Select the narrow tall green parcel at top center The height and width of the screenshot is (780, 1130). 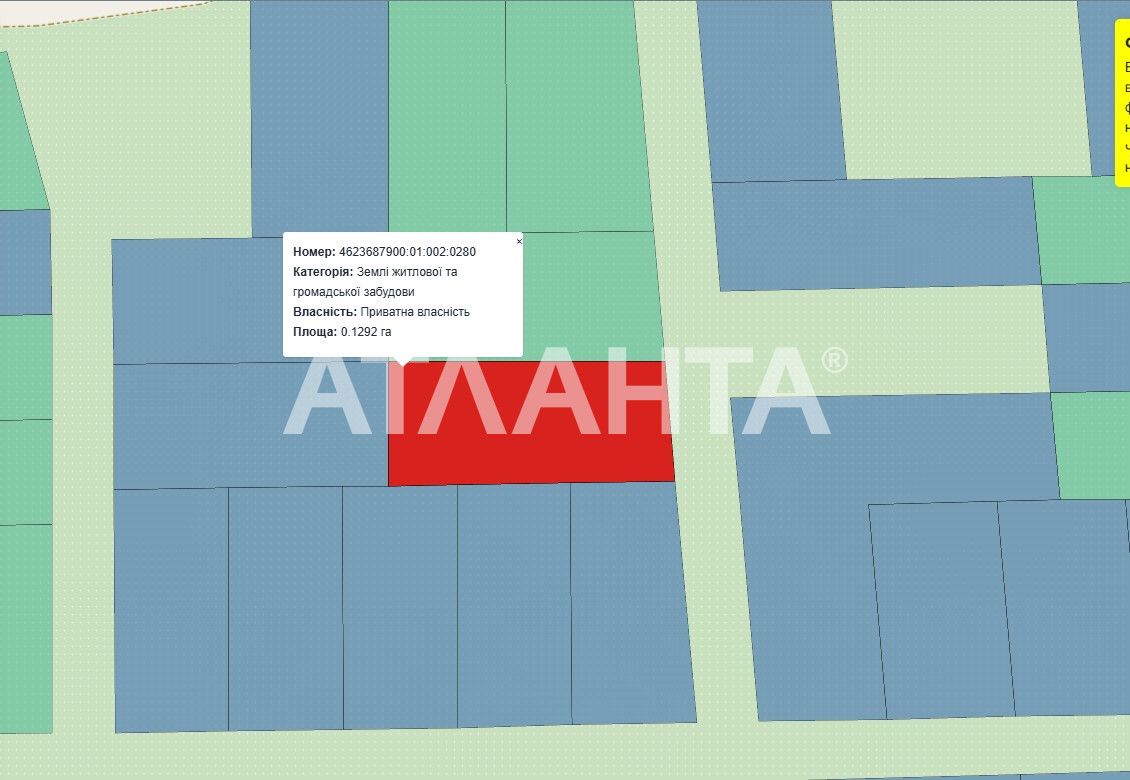(x=447, y=115)
